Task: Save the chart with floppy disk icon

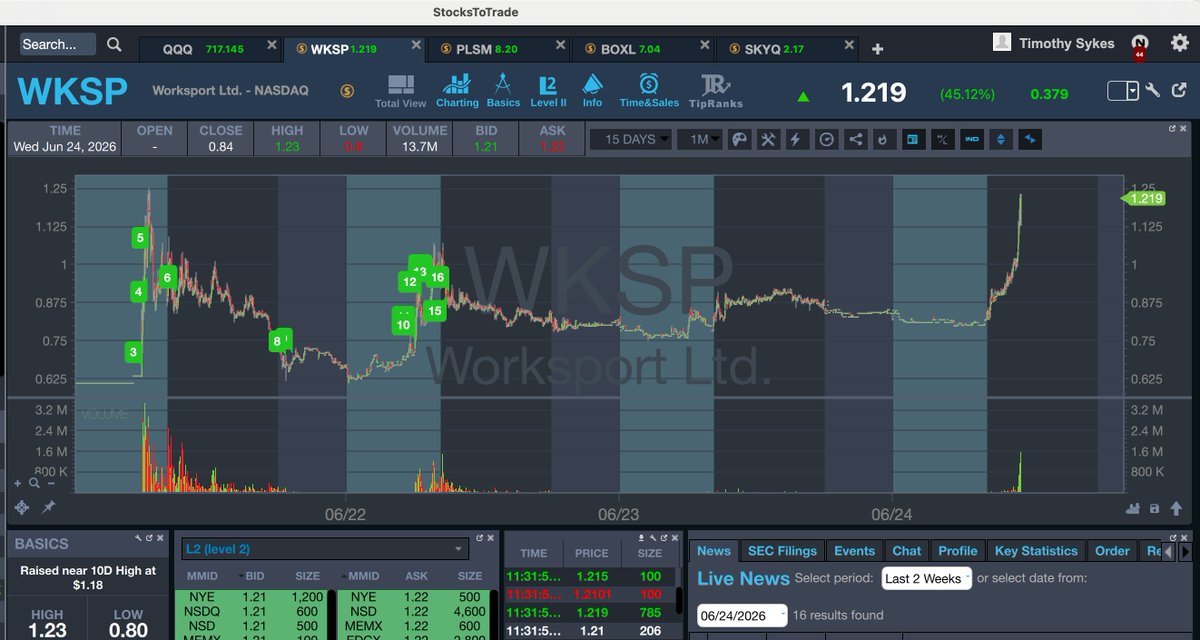Action: pyautogui.click(x=1155, y=508)
